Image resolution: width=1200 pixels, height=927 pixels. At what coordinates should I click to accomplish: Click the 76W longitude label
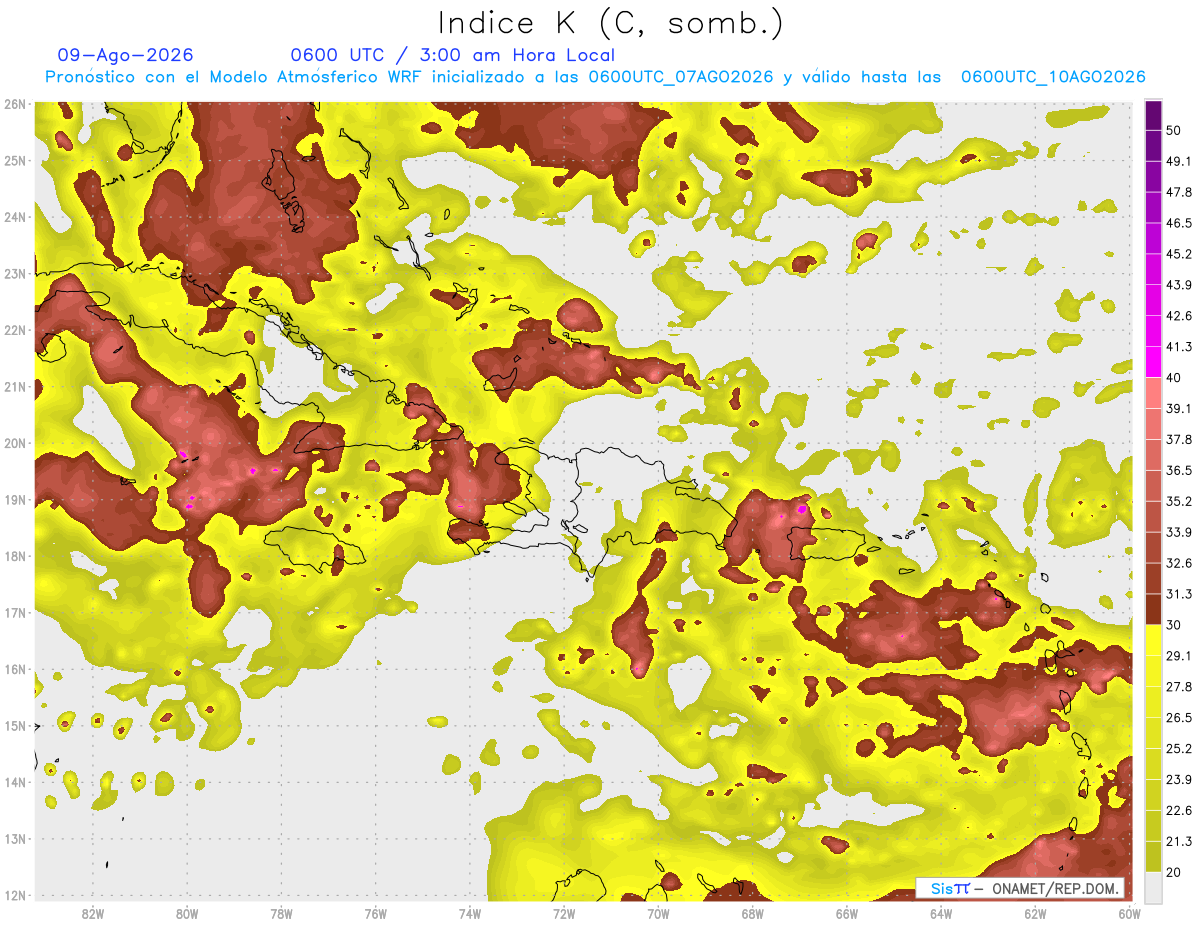(376, 914)
